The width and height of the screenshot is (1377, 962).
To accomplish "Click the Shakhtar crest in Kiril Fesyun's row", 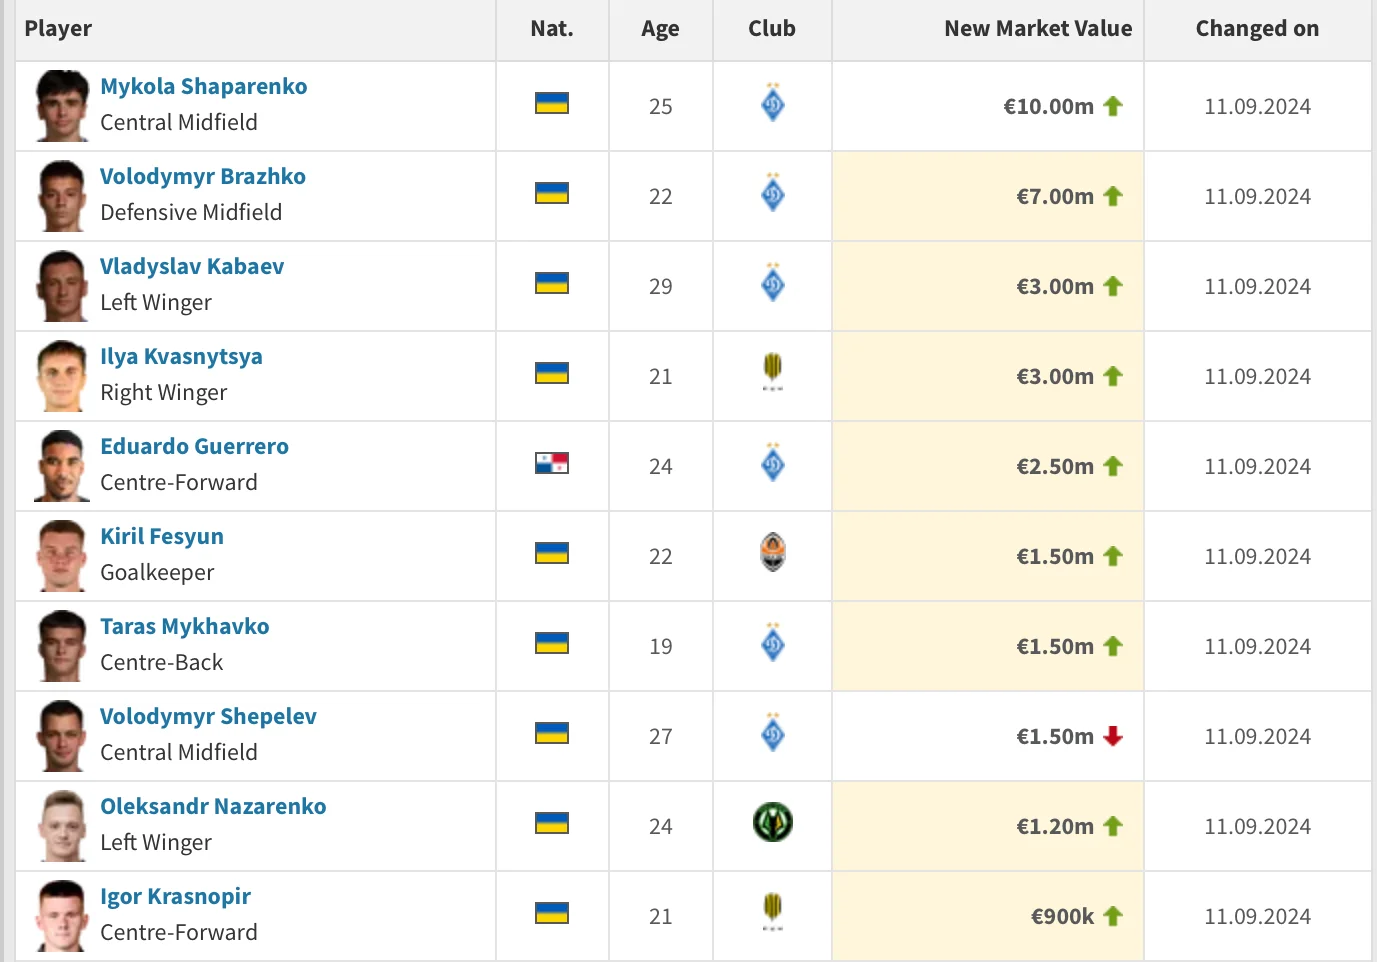I will point(773,553).
